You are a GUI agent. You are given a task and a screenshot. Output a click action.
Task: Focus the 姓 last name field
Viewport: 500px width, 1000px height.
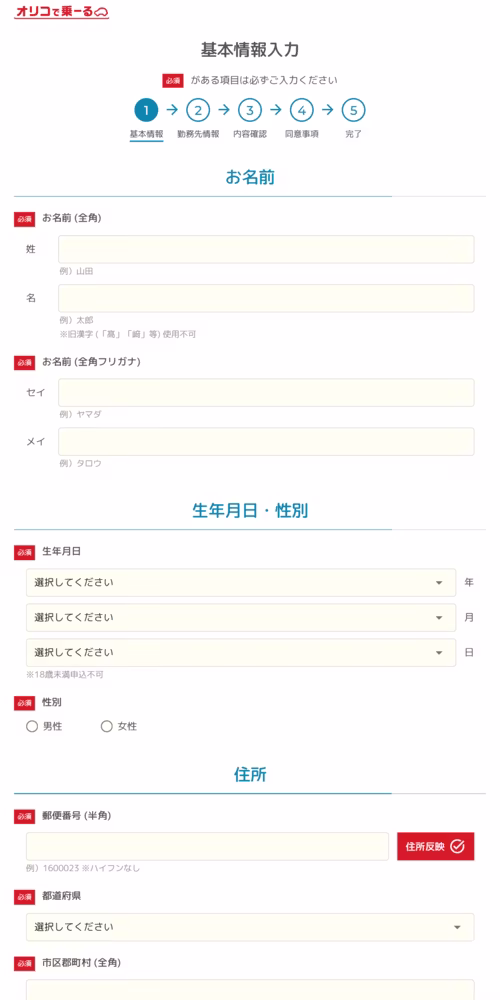tap(266, 249)
